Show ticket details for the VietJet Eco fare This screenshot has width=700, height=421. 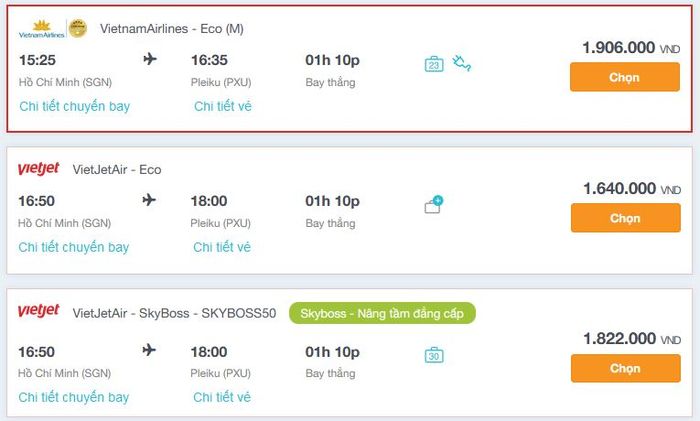tap(222, 247)
